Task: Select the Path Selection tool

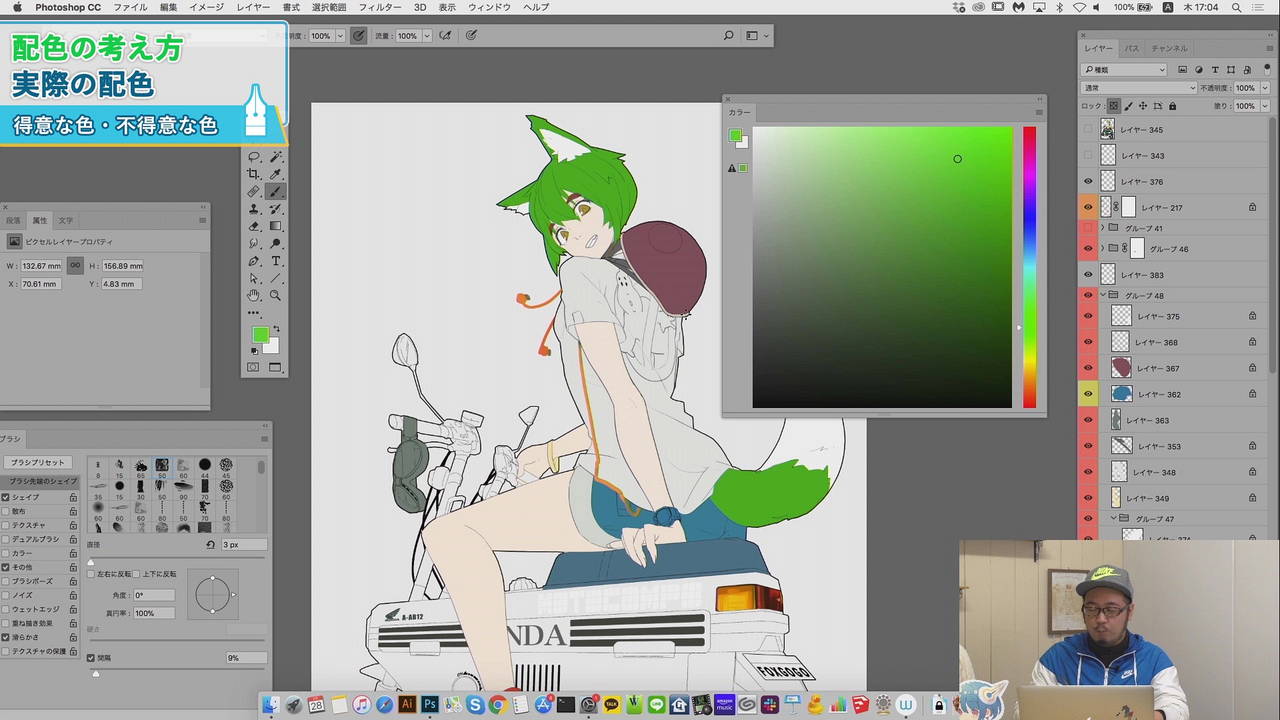Action: [x=254, y=278]
